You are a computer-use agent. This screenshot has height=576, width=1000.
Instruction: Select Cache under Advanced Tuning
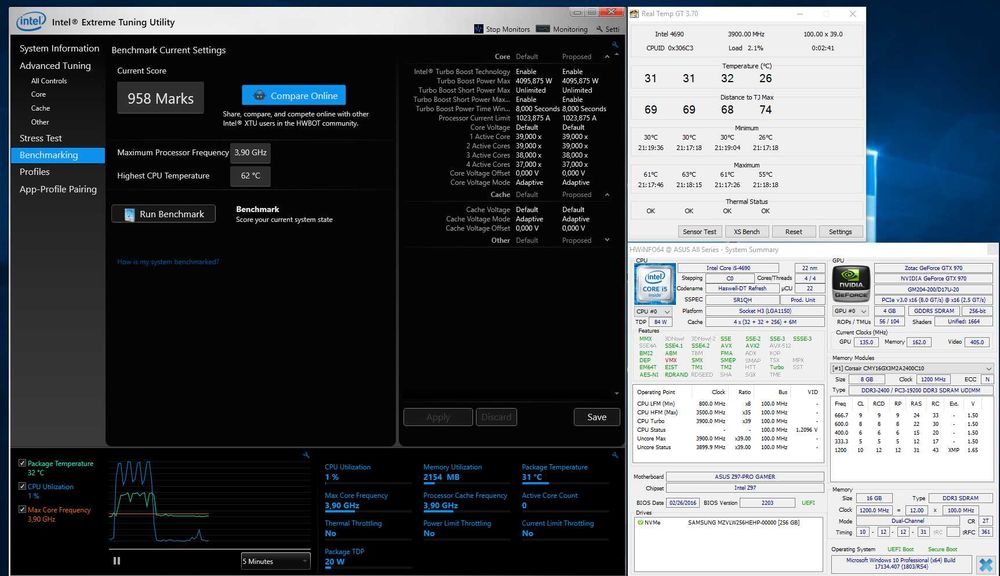tap(40, 108)
